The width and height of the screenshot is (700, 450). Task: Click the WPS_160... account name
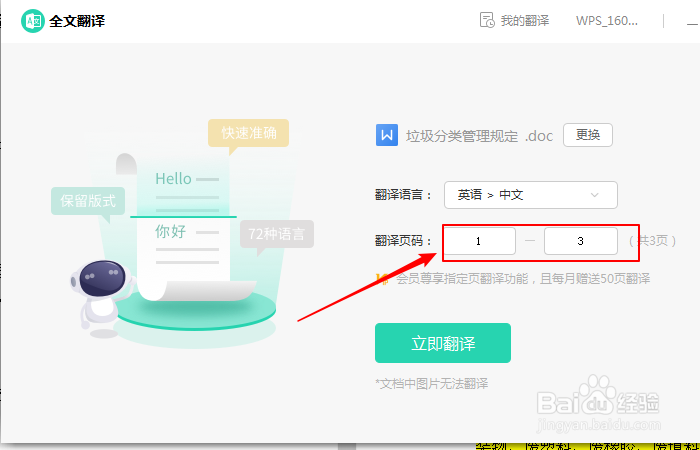coord(607,21)
